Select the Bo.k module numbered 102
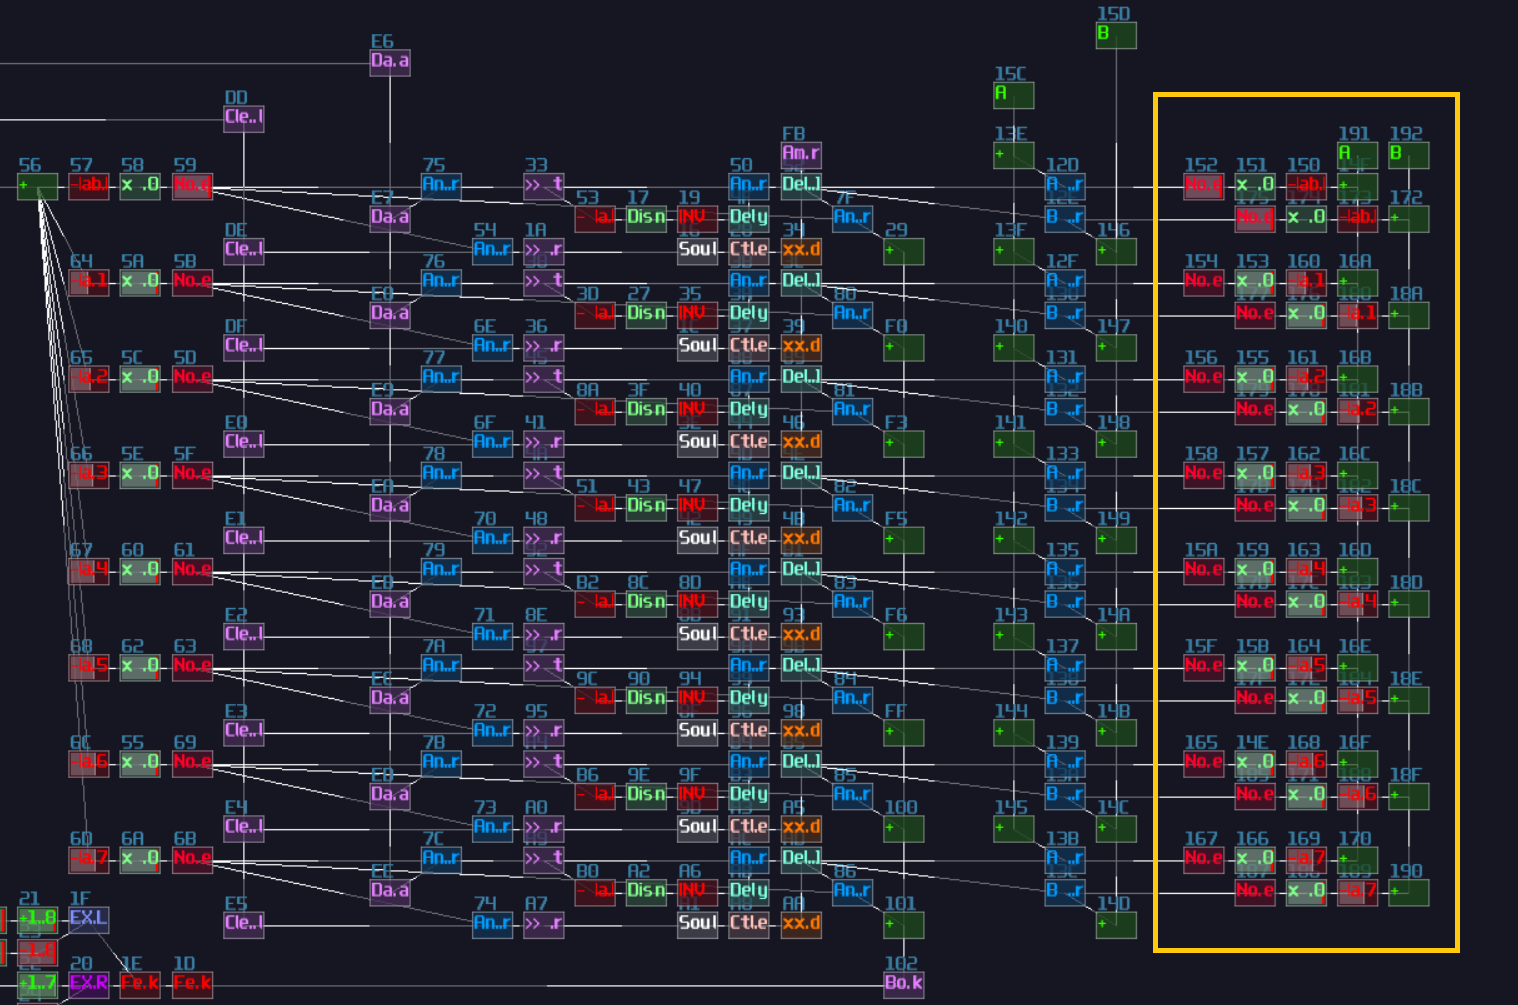The image size is (1518, 1005). 904,984
